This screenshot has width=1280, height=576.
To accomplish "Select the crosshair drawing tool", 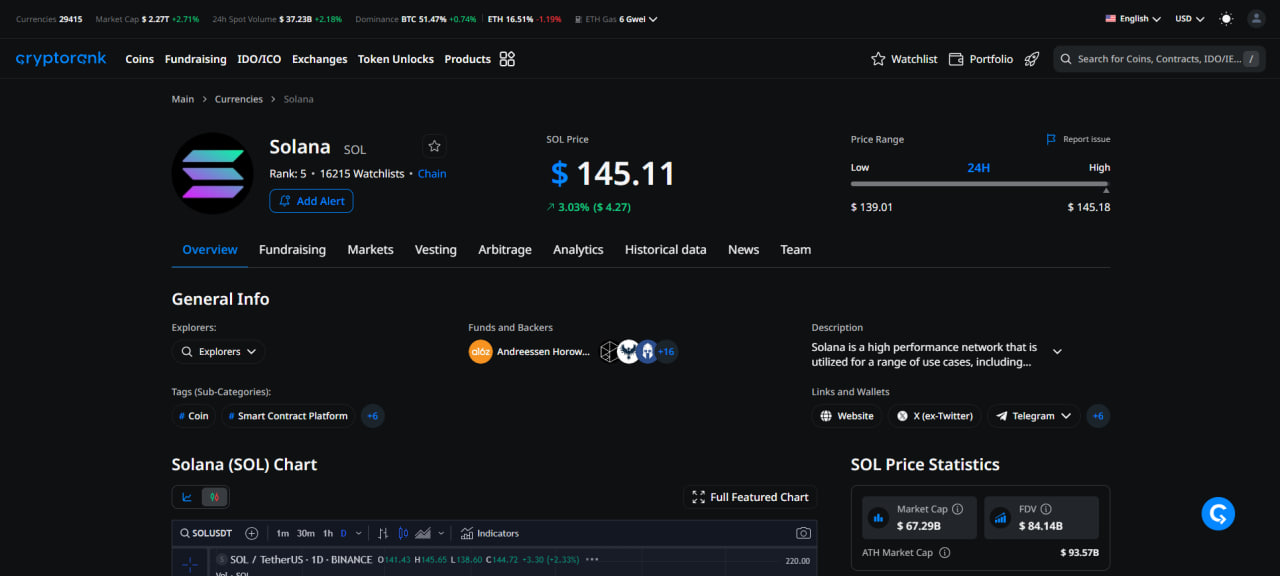I will [x=189, y=565].
